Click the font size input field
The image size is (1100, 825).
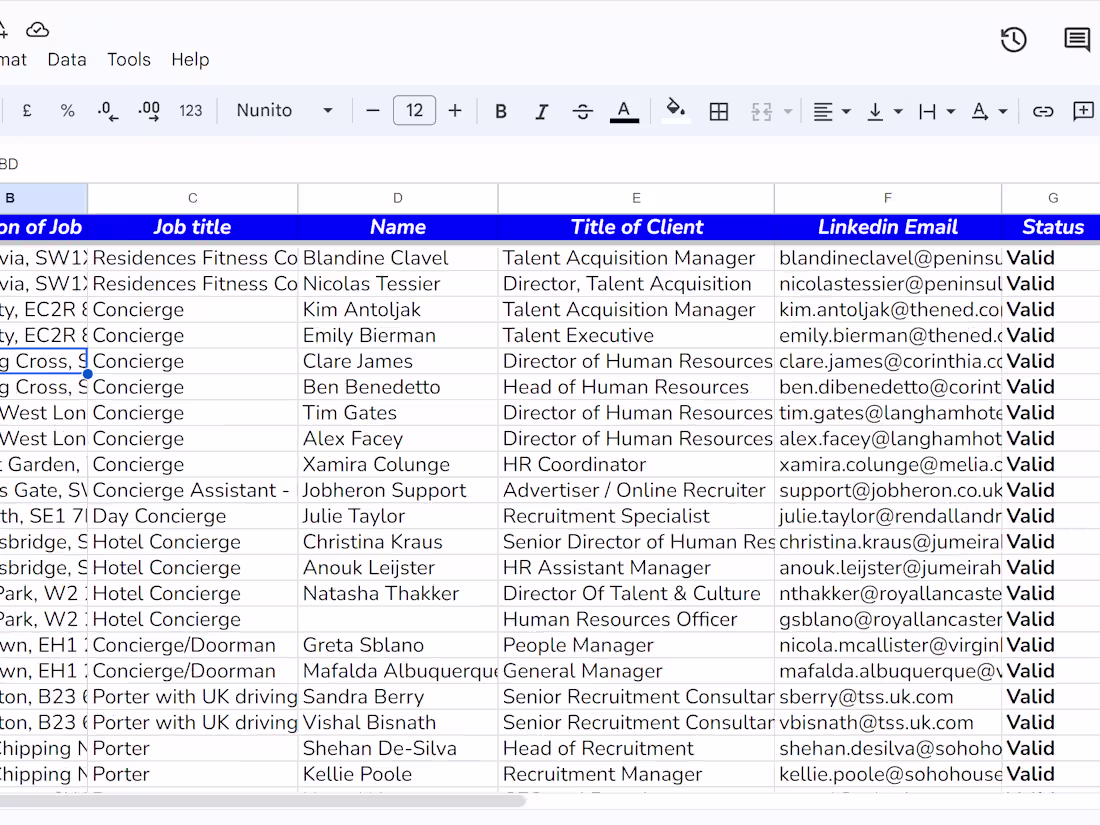(x=415, y=111)
